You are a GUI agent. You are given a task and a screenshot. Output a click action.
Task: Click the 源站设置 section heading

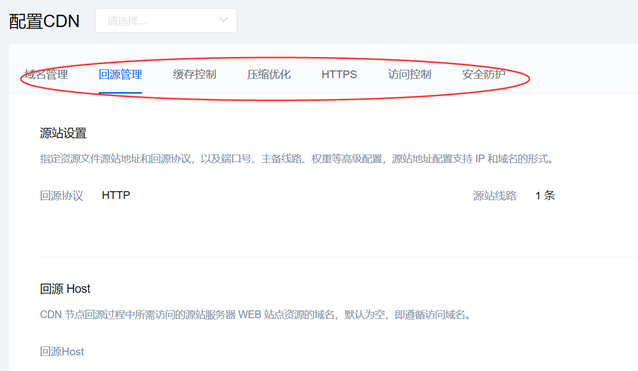coord(63,133)
